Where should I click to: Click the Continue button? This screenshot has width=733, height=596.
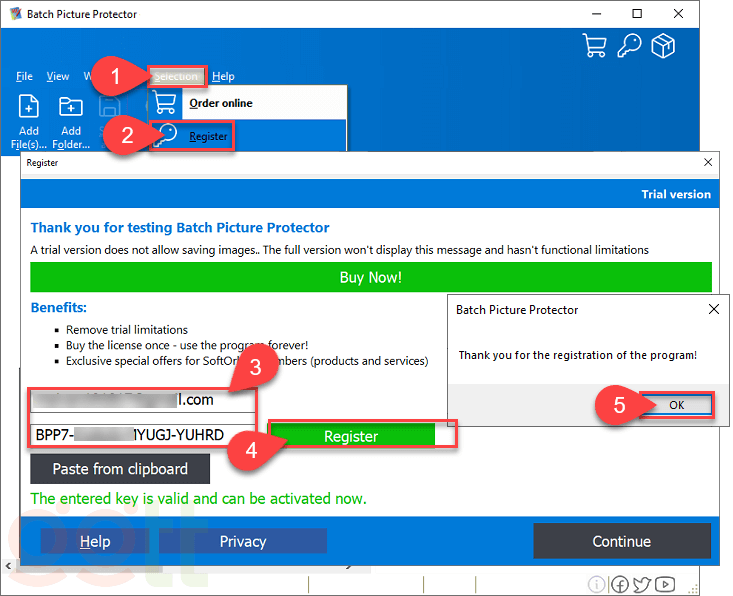click(621, 541)
